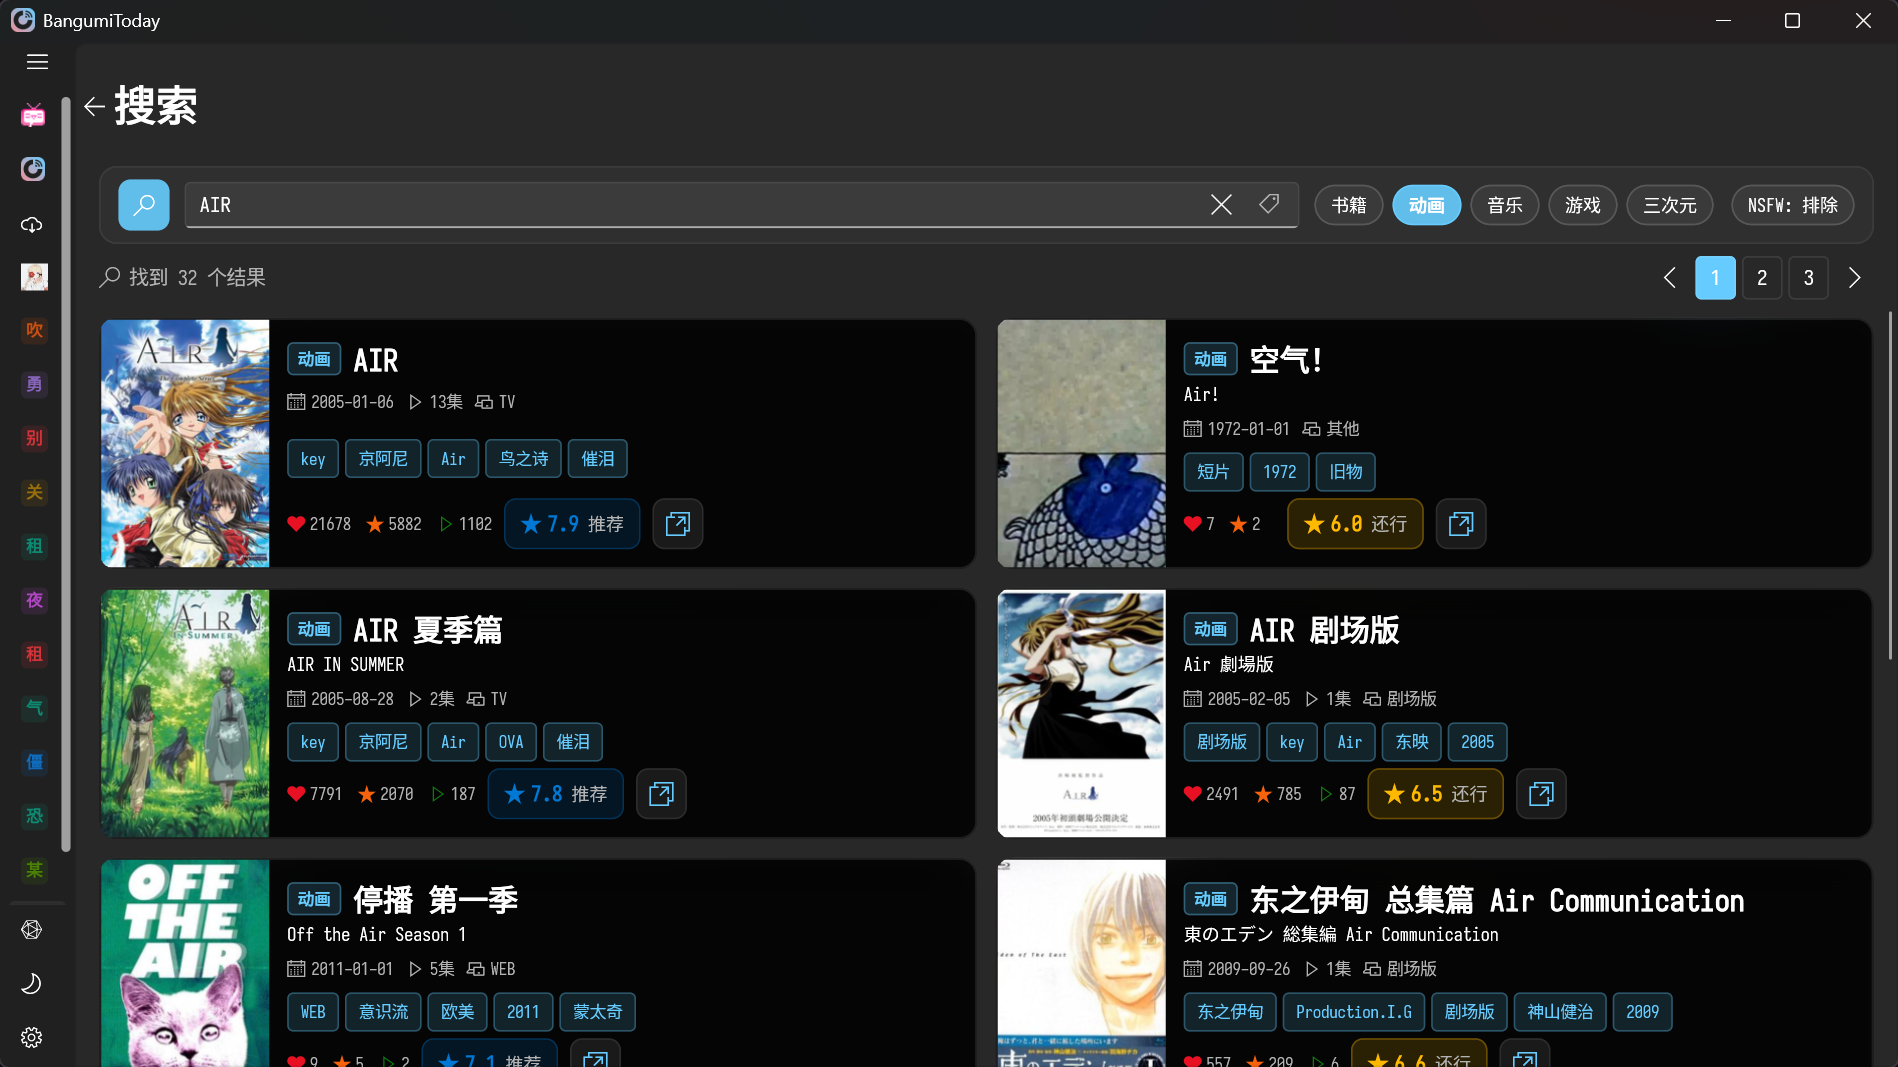The image size is (1898, 1067).
Task: Open the cloud download sidebar icon
Action: (33, 224)
